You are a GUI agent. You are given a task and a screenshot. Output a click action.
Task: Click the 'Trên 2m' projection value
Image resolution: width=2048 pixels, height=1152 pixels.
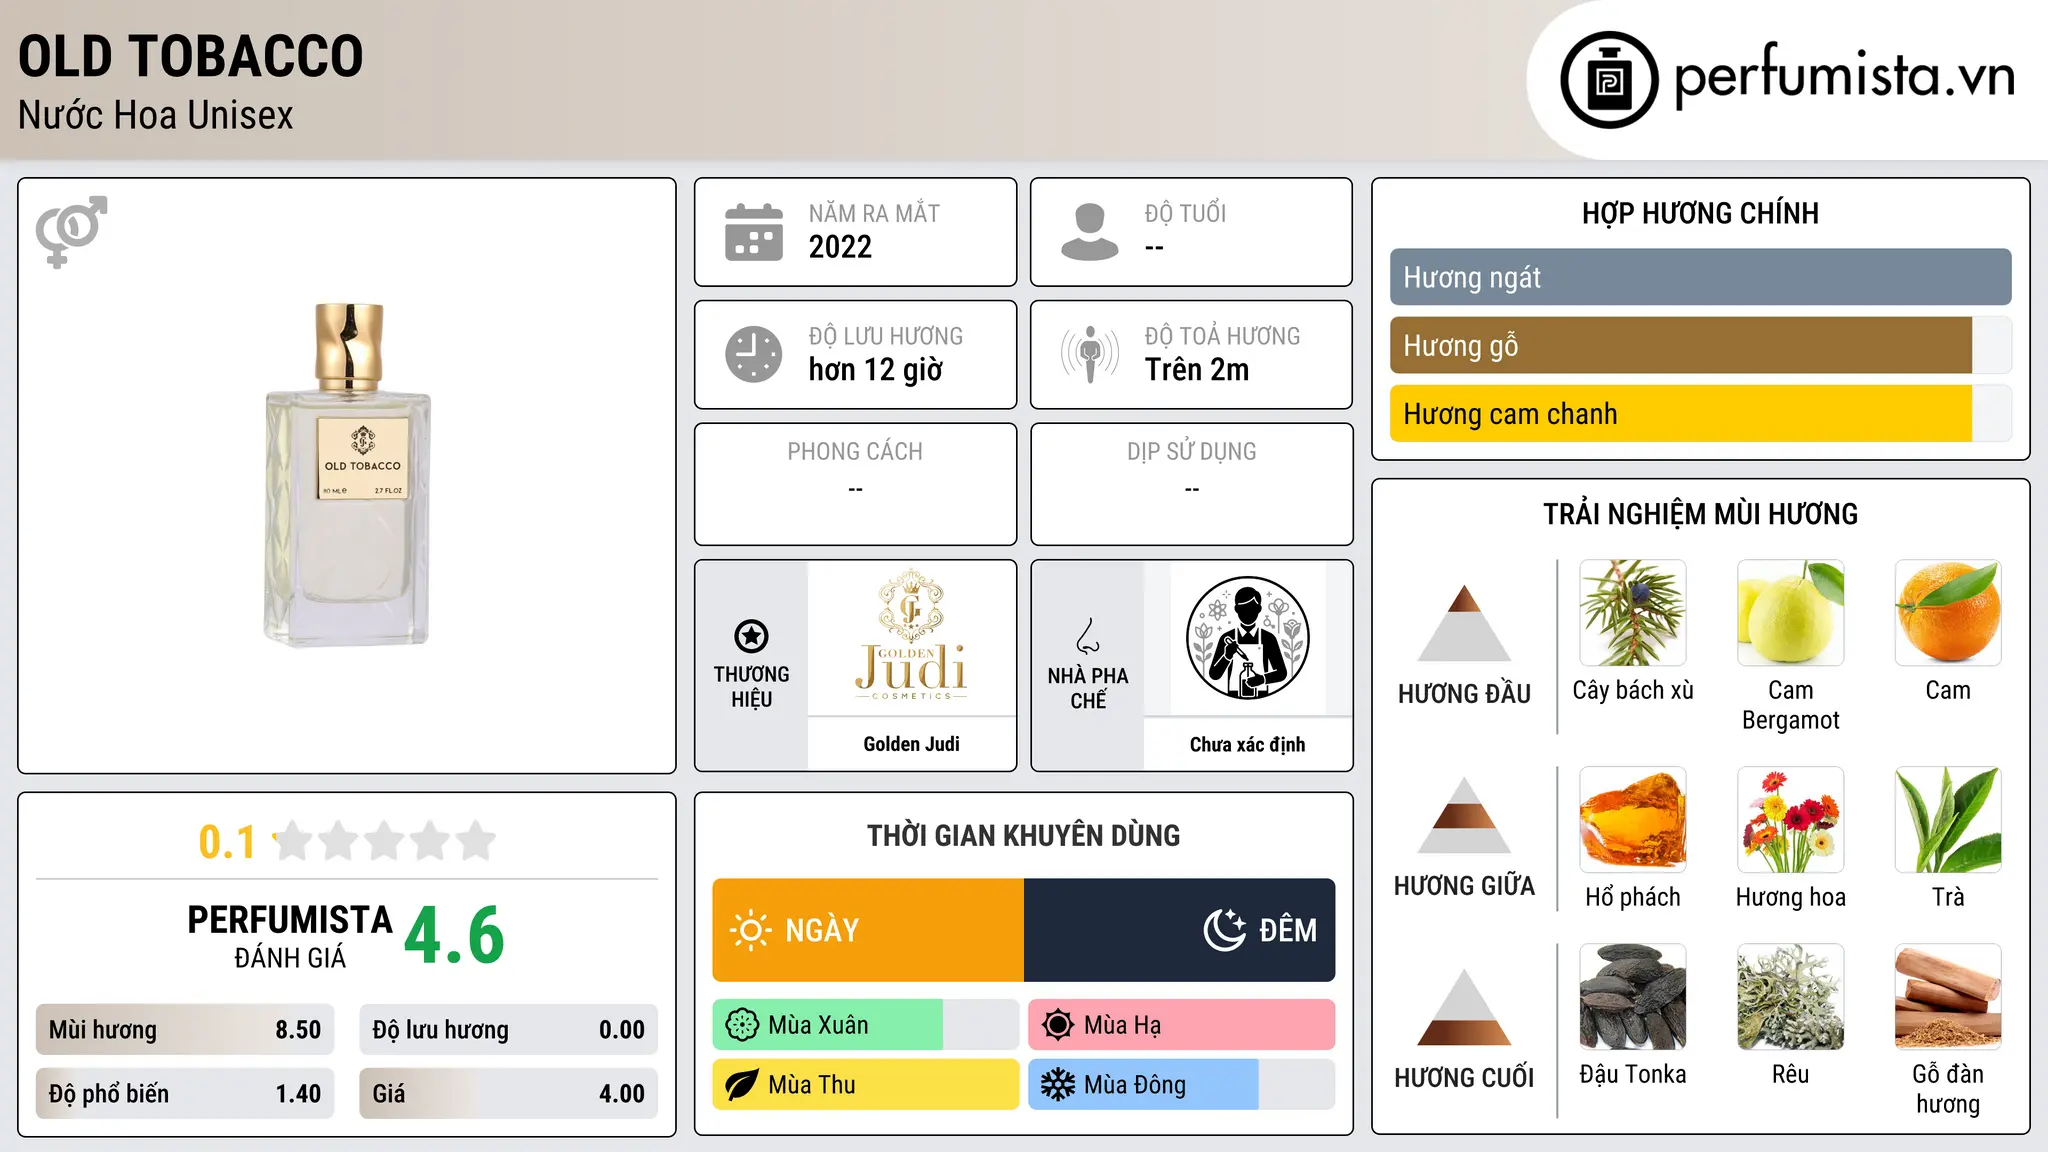tap(1197, 370)
